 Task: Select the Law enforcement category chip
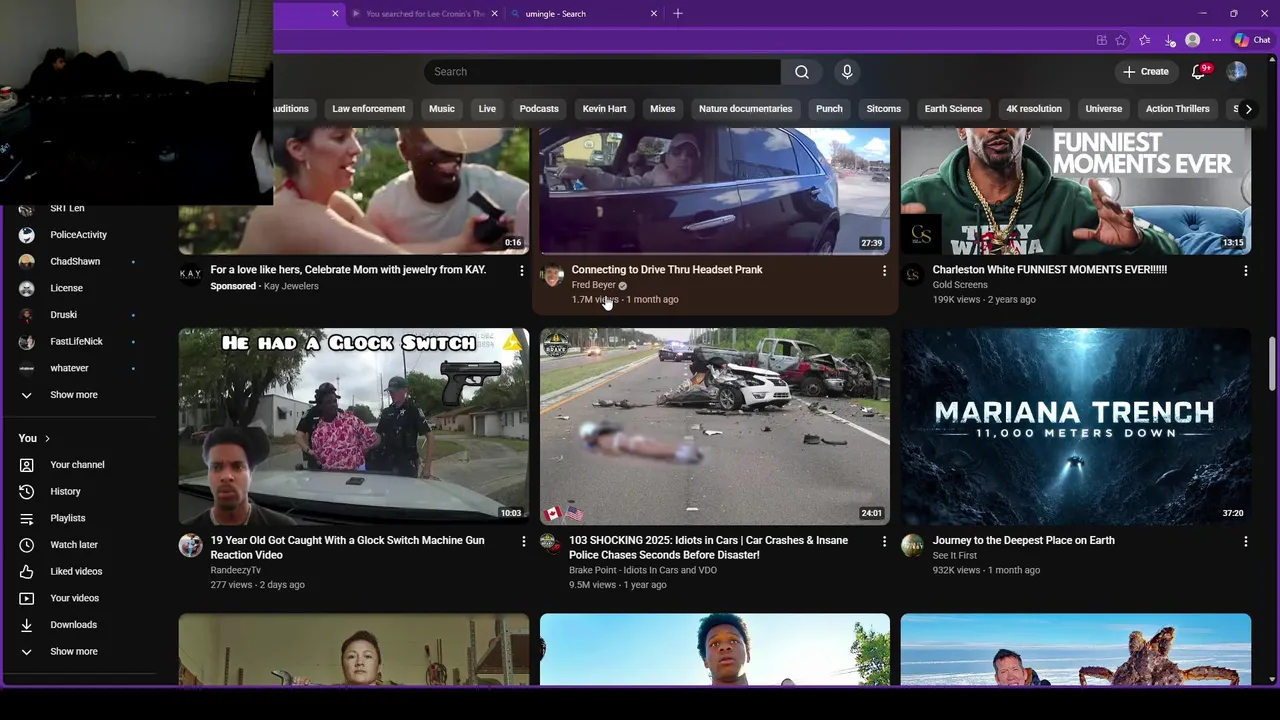coord(369,109)
